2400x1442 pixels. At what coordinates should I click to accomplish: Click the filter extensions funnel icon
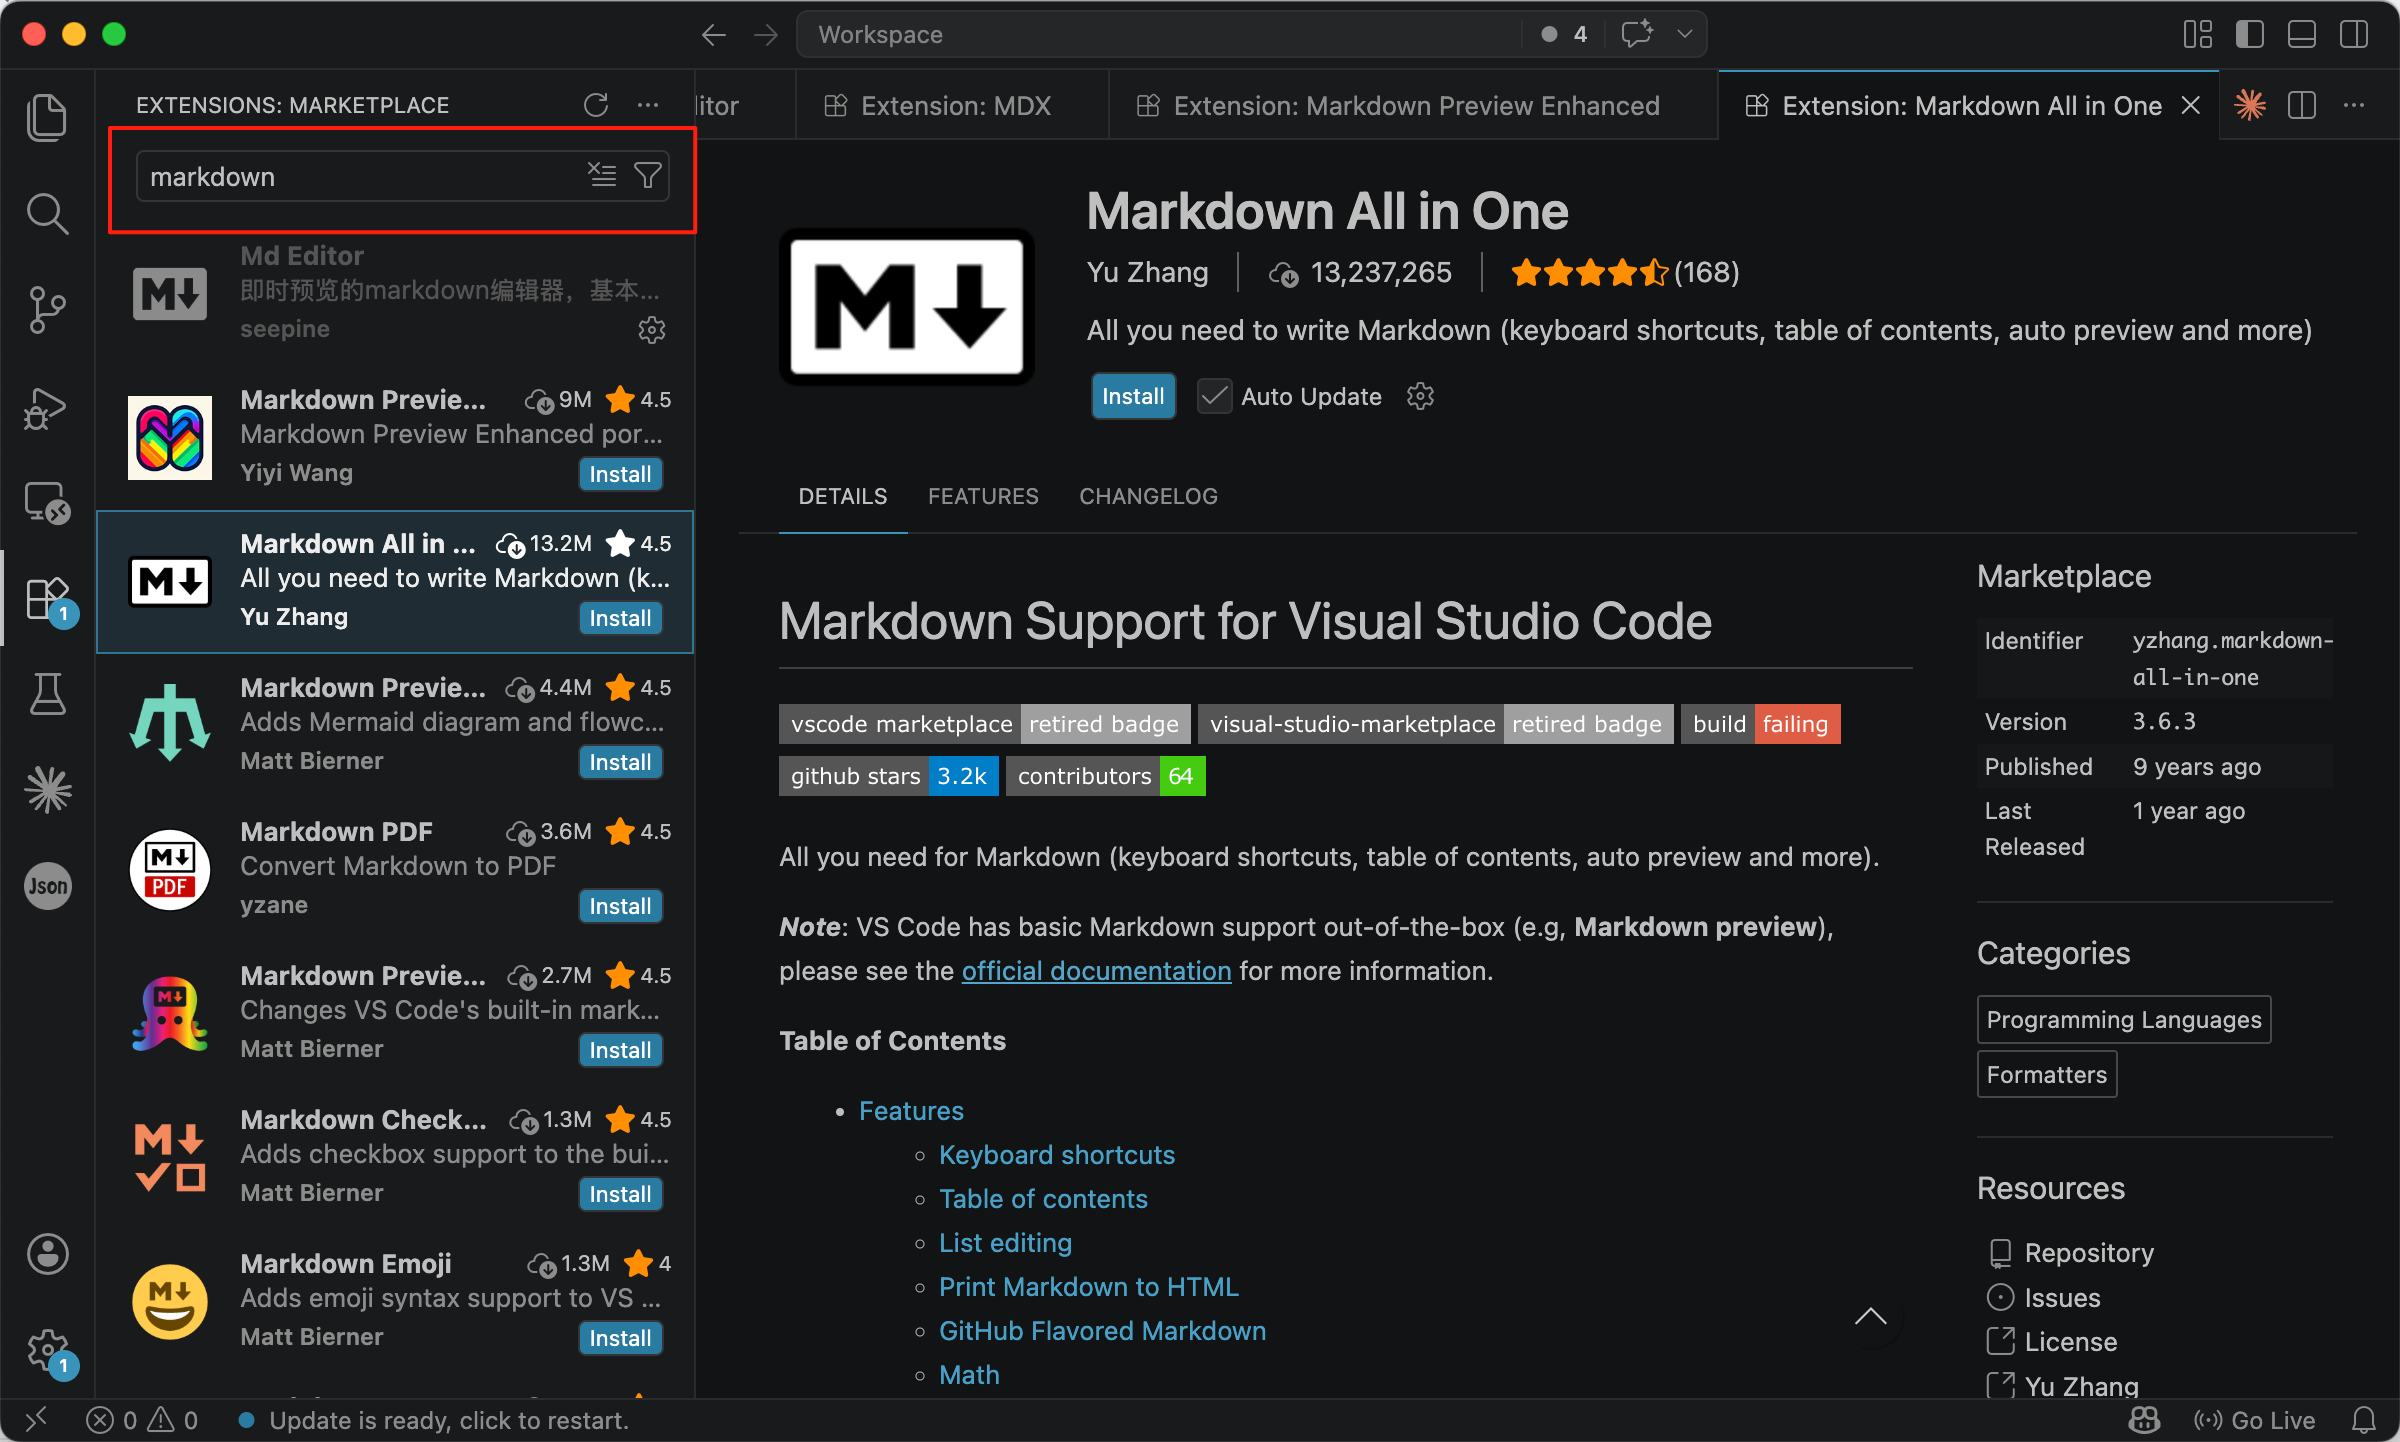point(648,176)
